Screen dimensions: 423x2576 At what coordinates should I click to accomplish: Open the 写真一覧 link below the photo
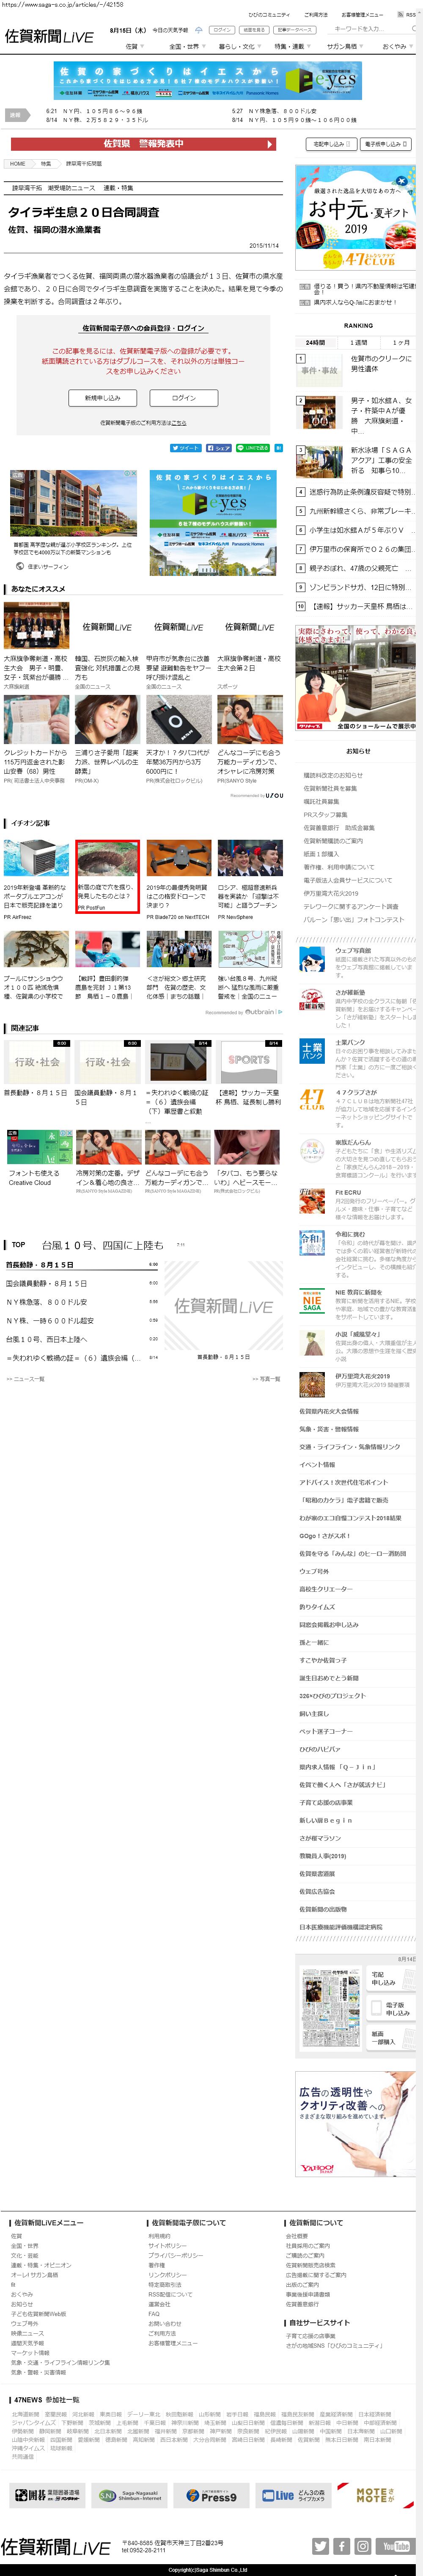click(267, 1379)
